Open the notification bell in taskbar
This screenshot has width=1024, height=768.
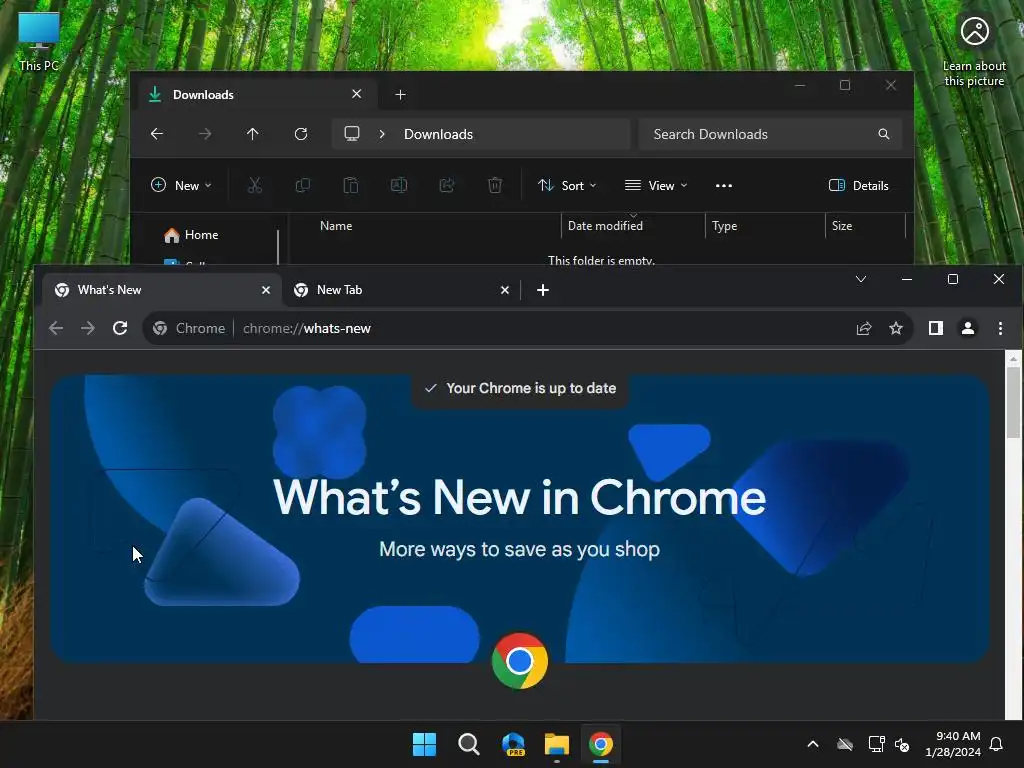click(997, 744)
